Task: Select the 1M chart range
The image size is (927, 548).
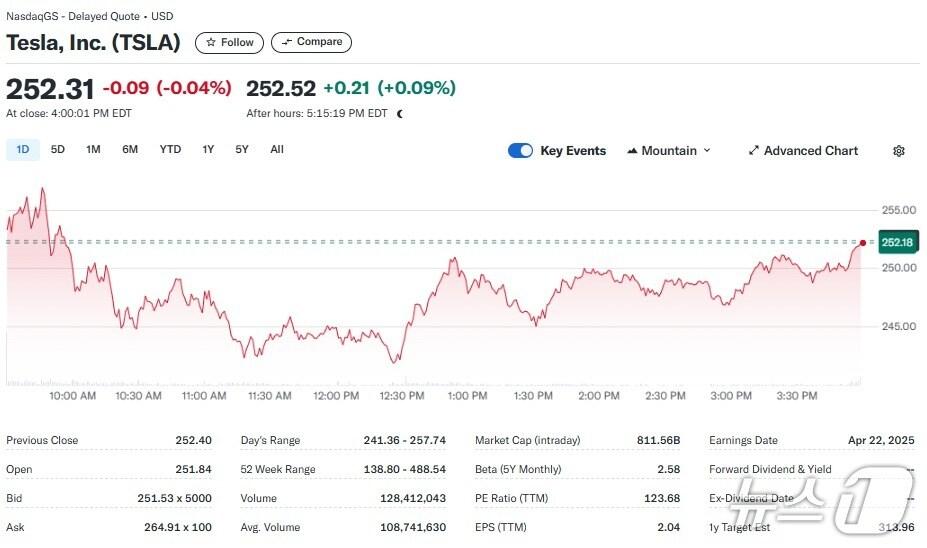Action: [93, 150]
